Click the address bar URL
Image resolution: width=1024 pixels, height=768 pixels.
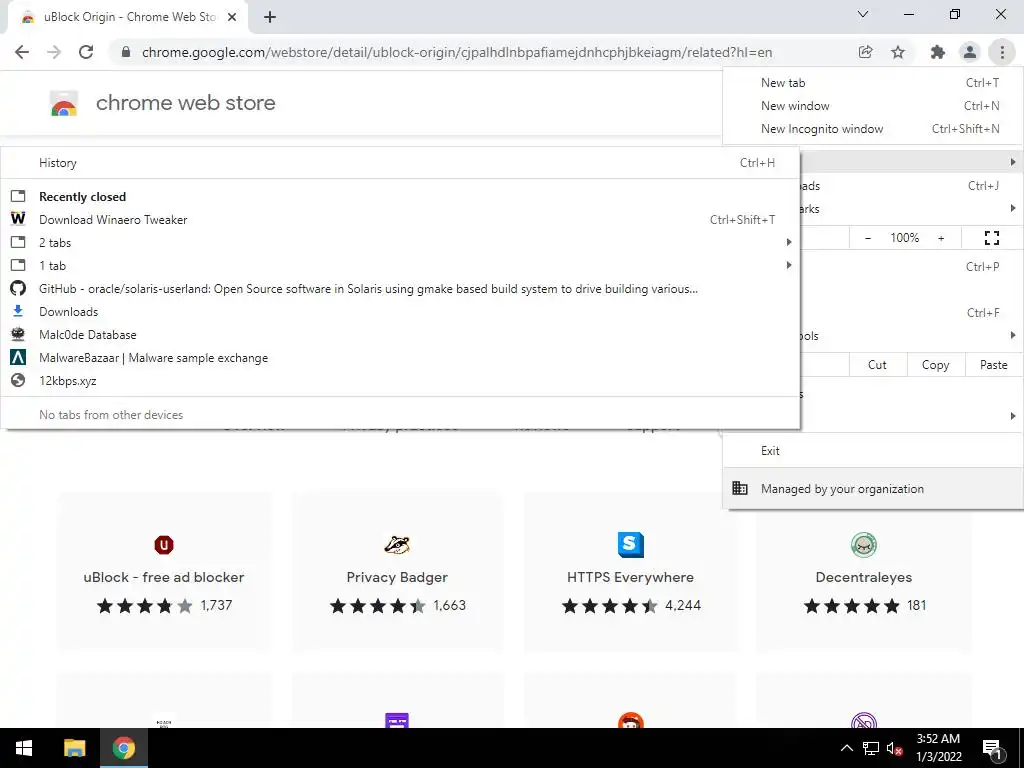(x=457, y=52)
